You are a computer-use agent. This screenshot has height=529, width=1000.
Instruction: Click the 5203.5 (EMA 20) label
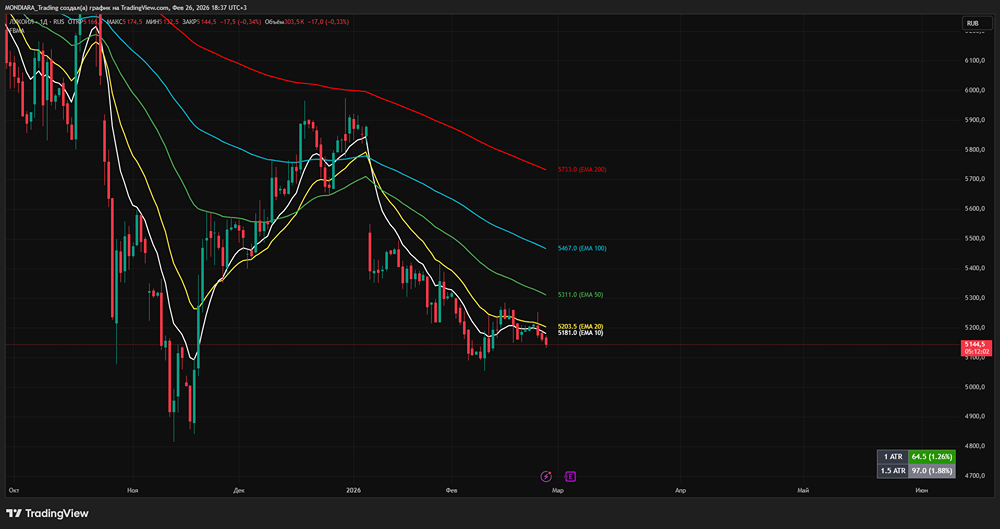tap(580, 326)
